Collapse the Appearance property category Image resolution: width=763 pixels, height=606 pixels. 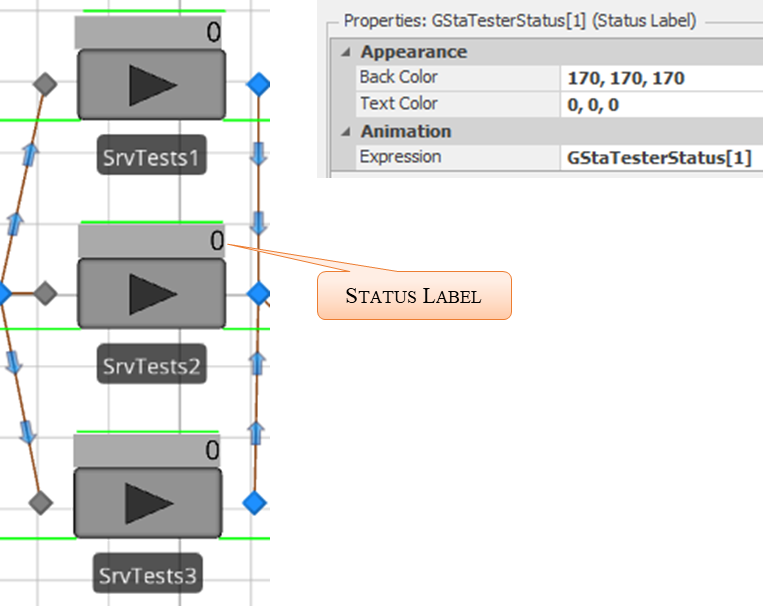346,52
